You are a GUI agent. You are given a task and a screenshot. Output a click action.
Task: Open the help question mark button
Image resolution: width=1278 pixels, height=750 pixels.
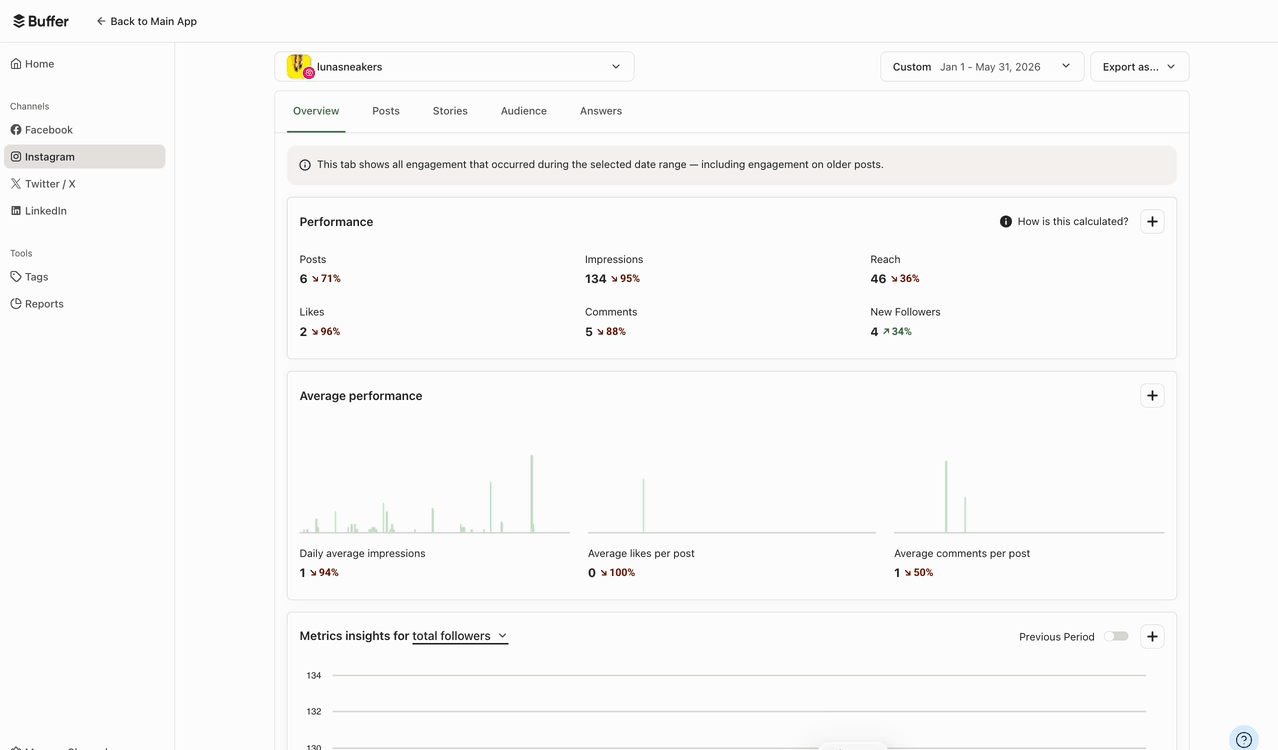point(1244,740)
